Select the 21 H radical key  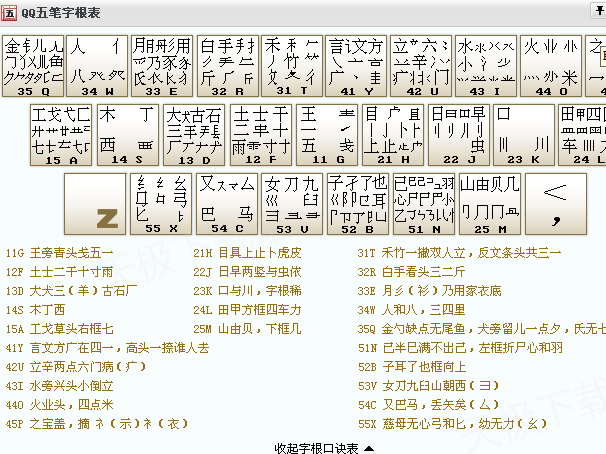pos(393,135)
